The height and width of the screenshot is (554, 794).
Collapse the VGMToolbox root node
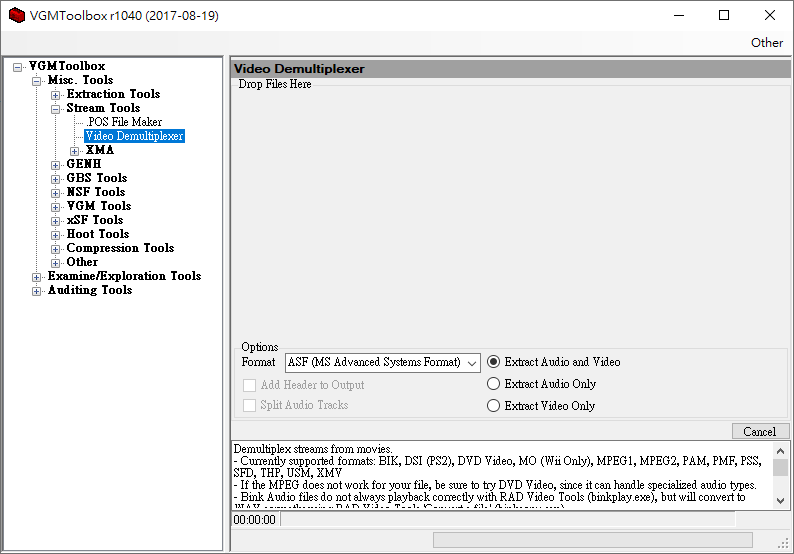click(x=18, y=67)
